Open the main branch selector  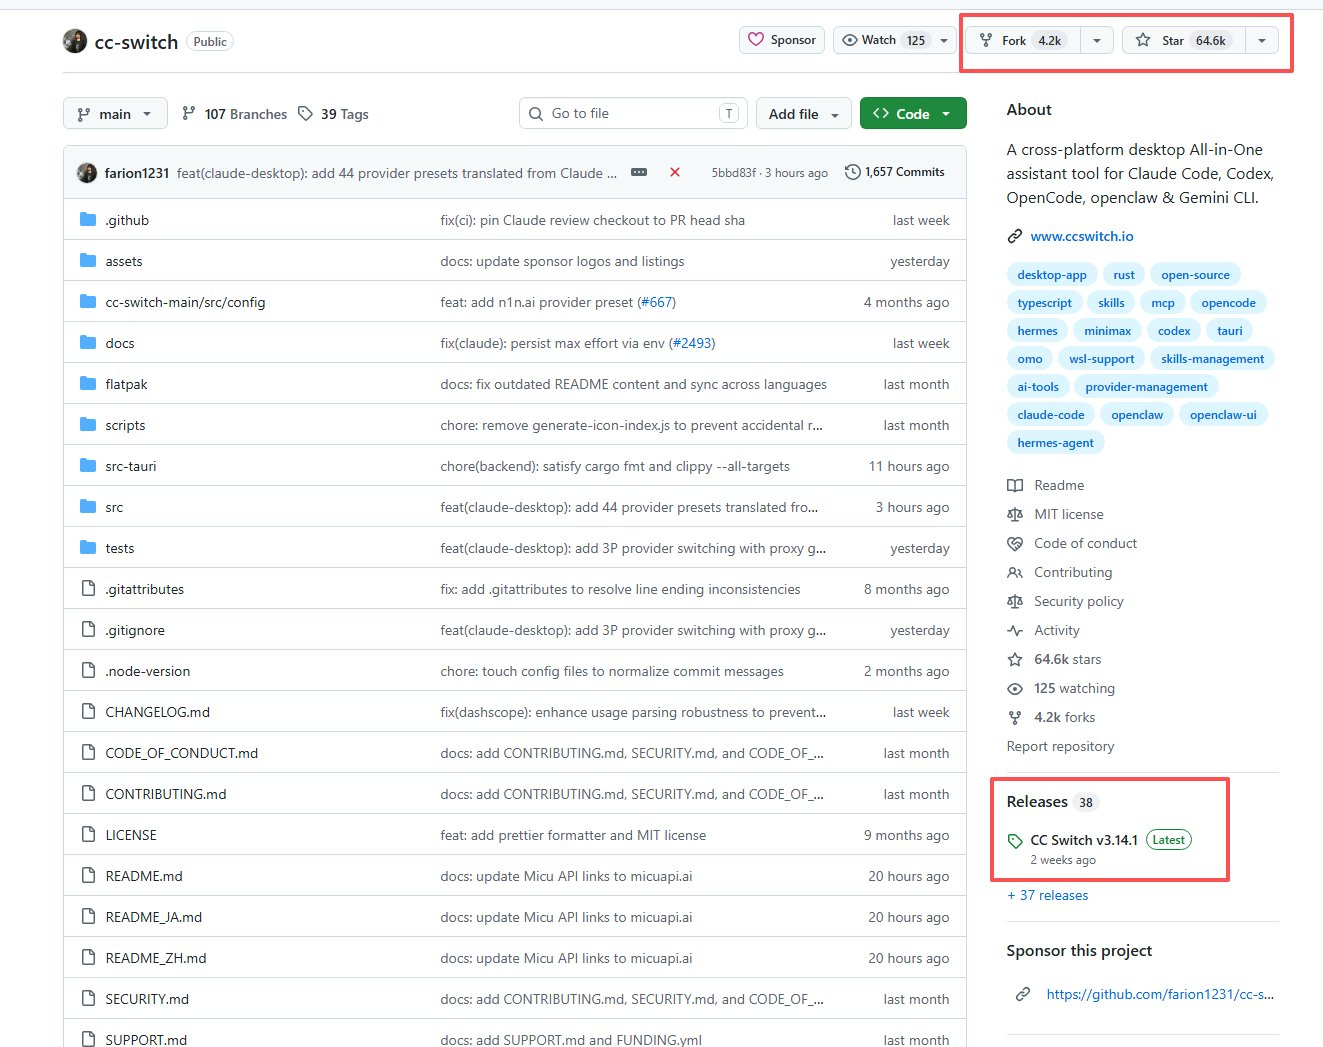[114, 114]
